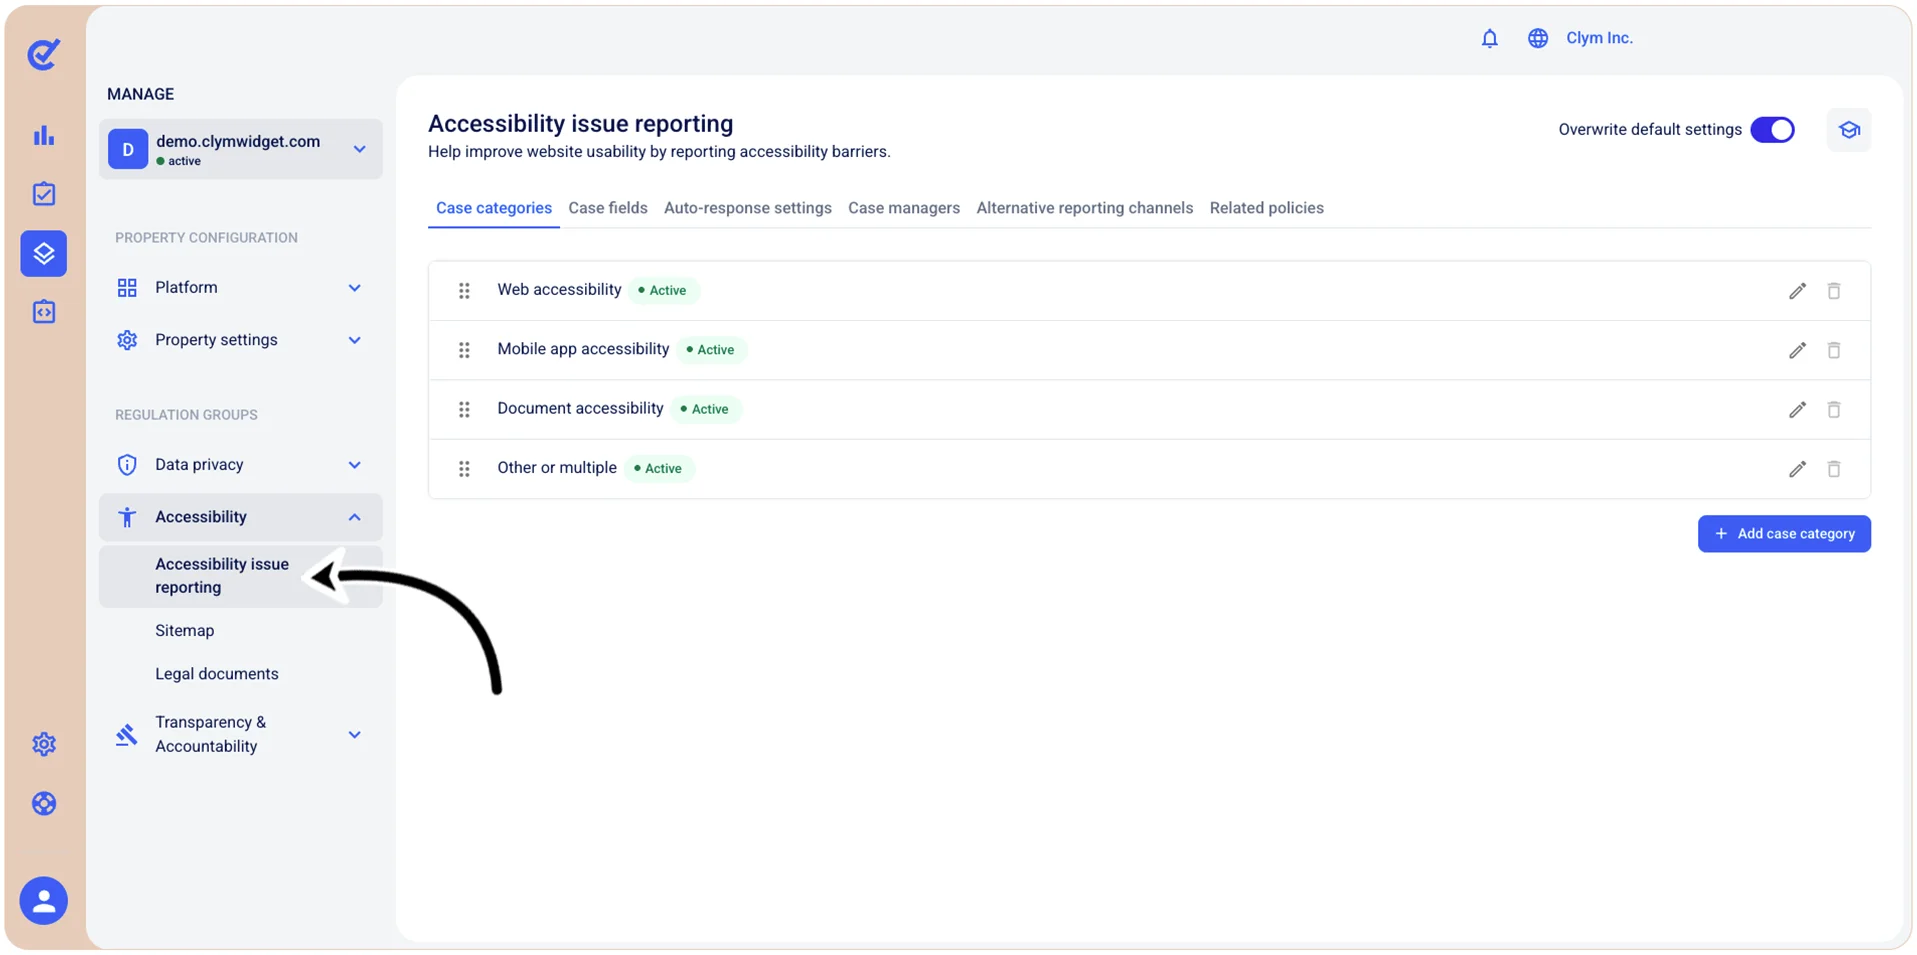Open Alternative reporting channels tab

pyautogui.click(x=1085, y=208)
